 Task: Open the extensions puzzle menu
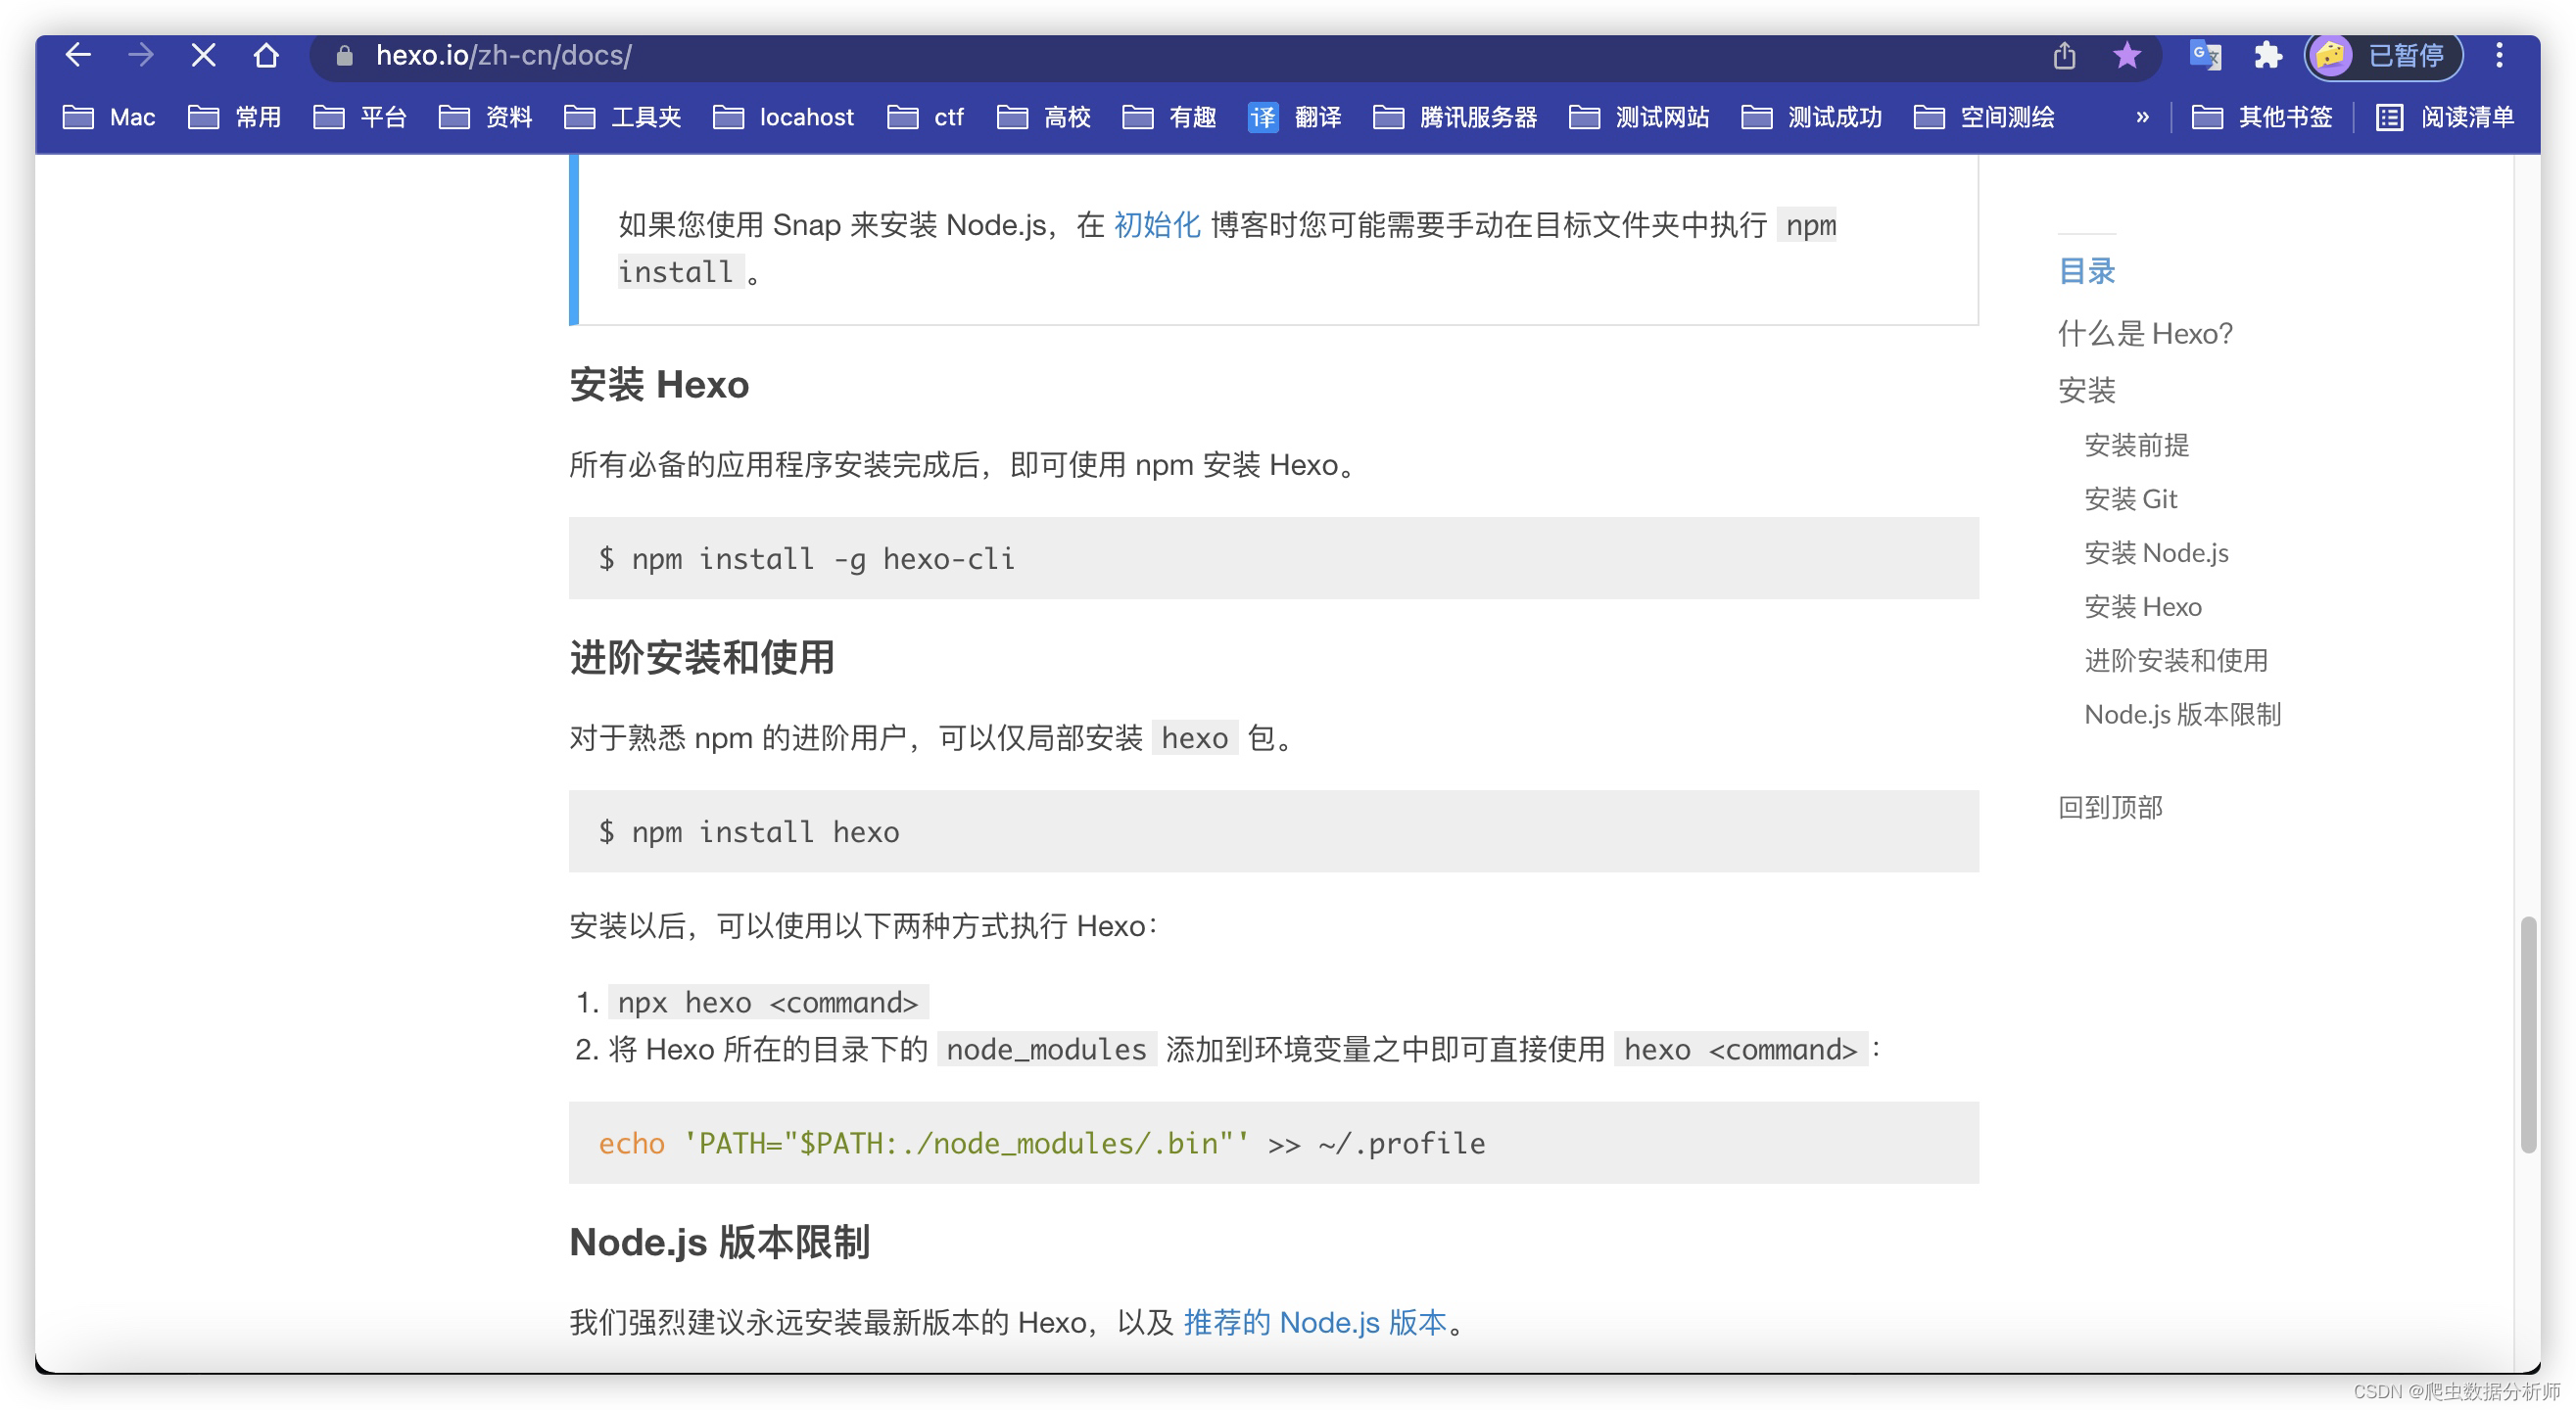click(x=2267, y=55)
